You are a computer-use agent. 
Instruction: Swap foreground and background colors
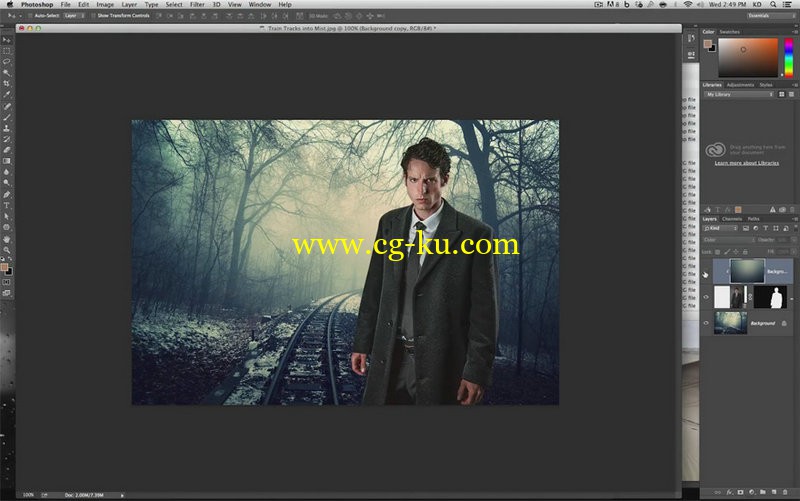pyautogui.click(x=10, y=259)
